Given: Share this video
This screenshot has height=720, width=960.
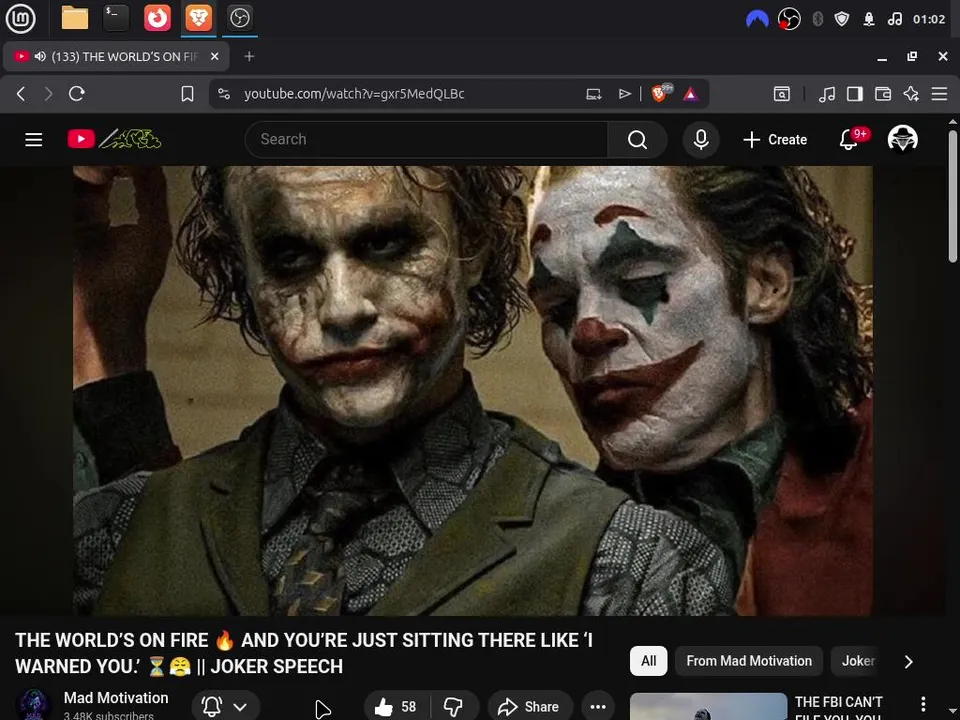Looking at the screenshot, I should tap(530, 707).
